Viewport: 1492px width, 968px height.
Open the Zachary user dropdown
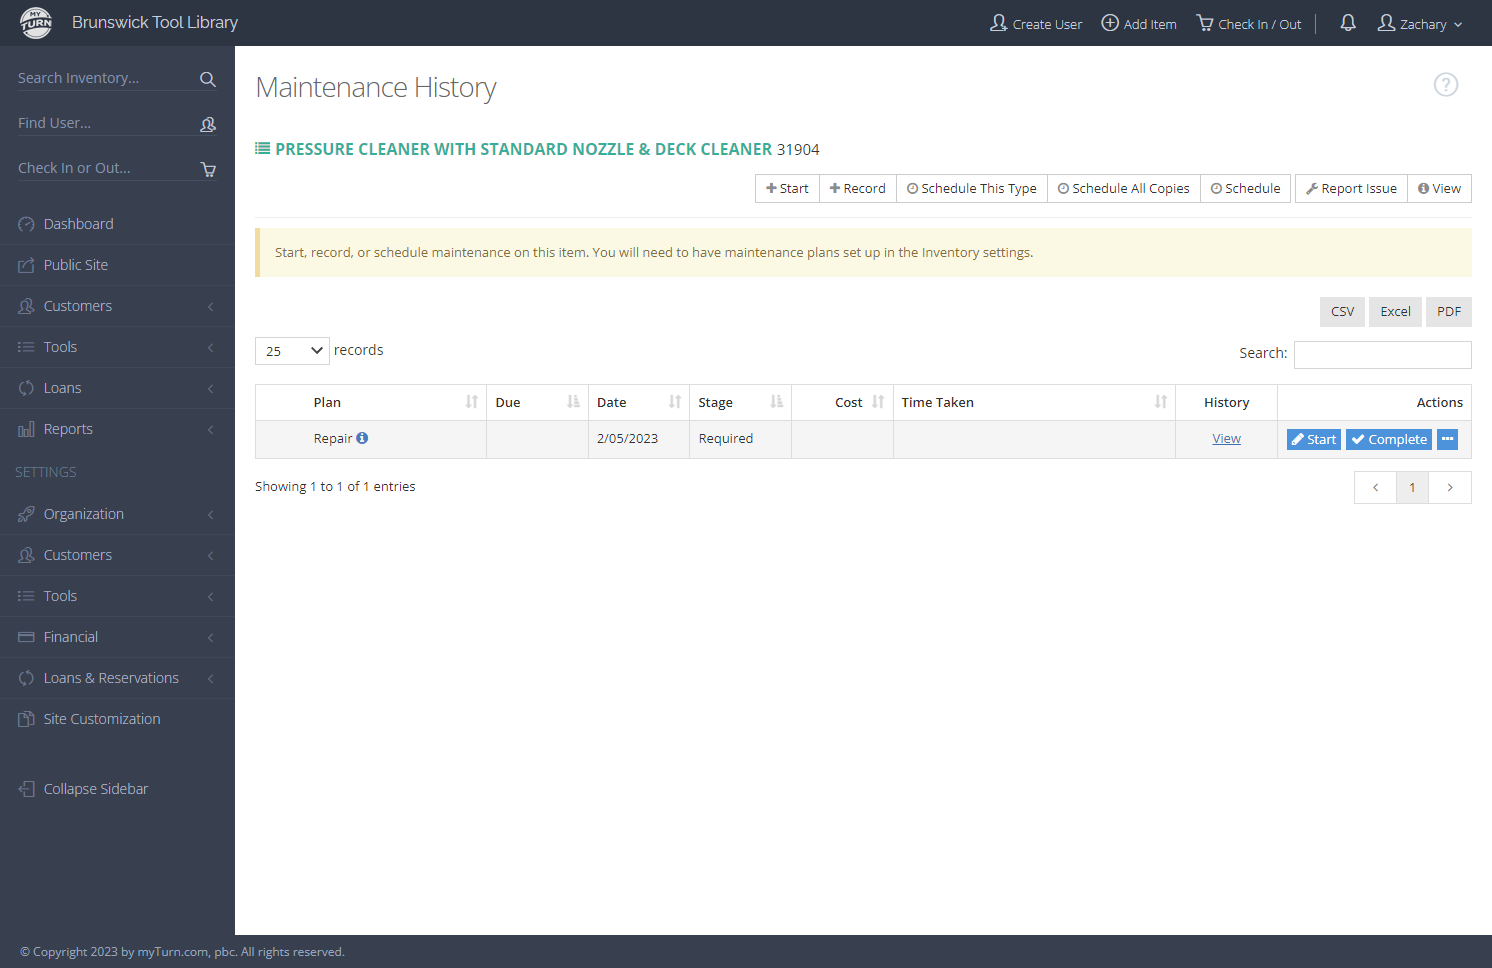[x=1420, y=24]
